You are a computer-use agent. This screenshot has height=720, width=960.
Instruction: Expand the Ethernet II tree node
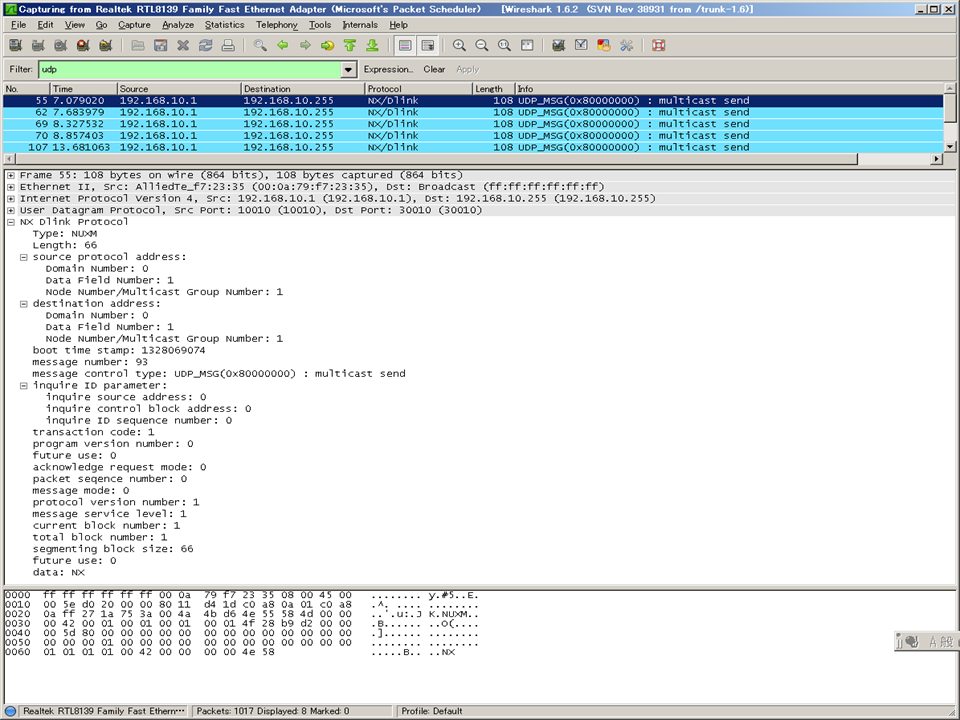point(11,187)
